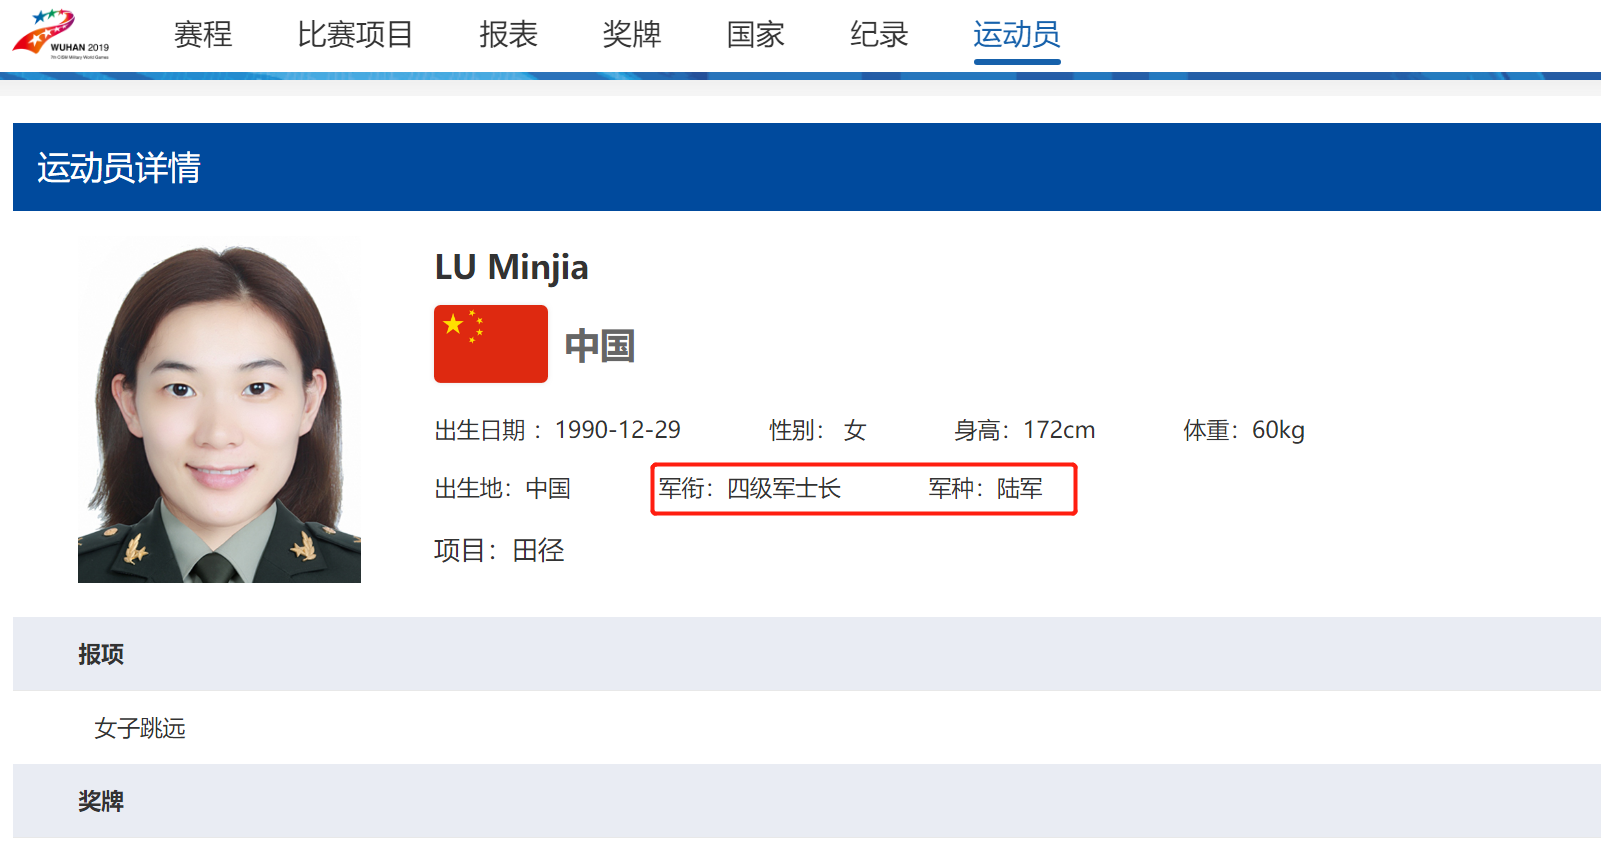Click the 项目 田径 sport text

[x=499, y=550]
